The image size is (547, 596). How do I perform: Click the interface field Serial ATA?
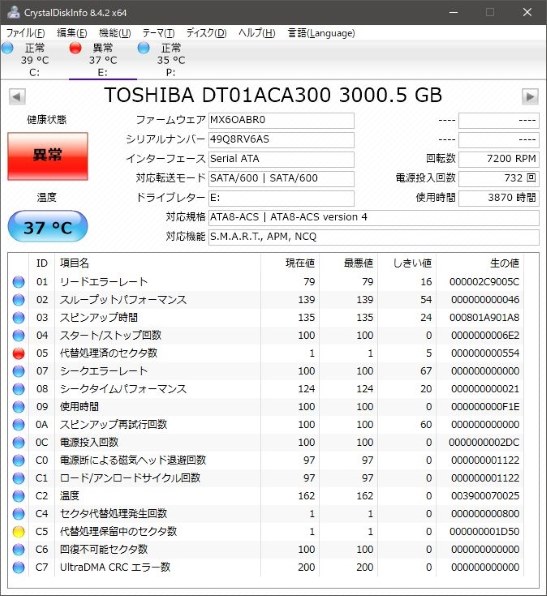[x=281, y=159]
